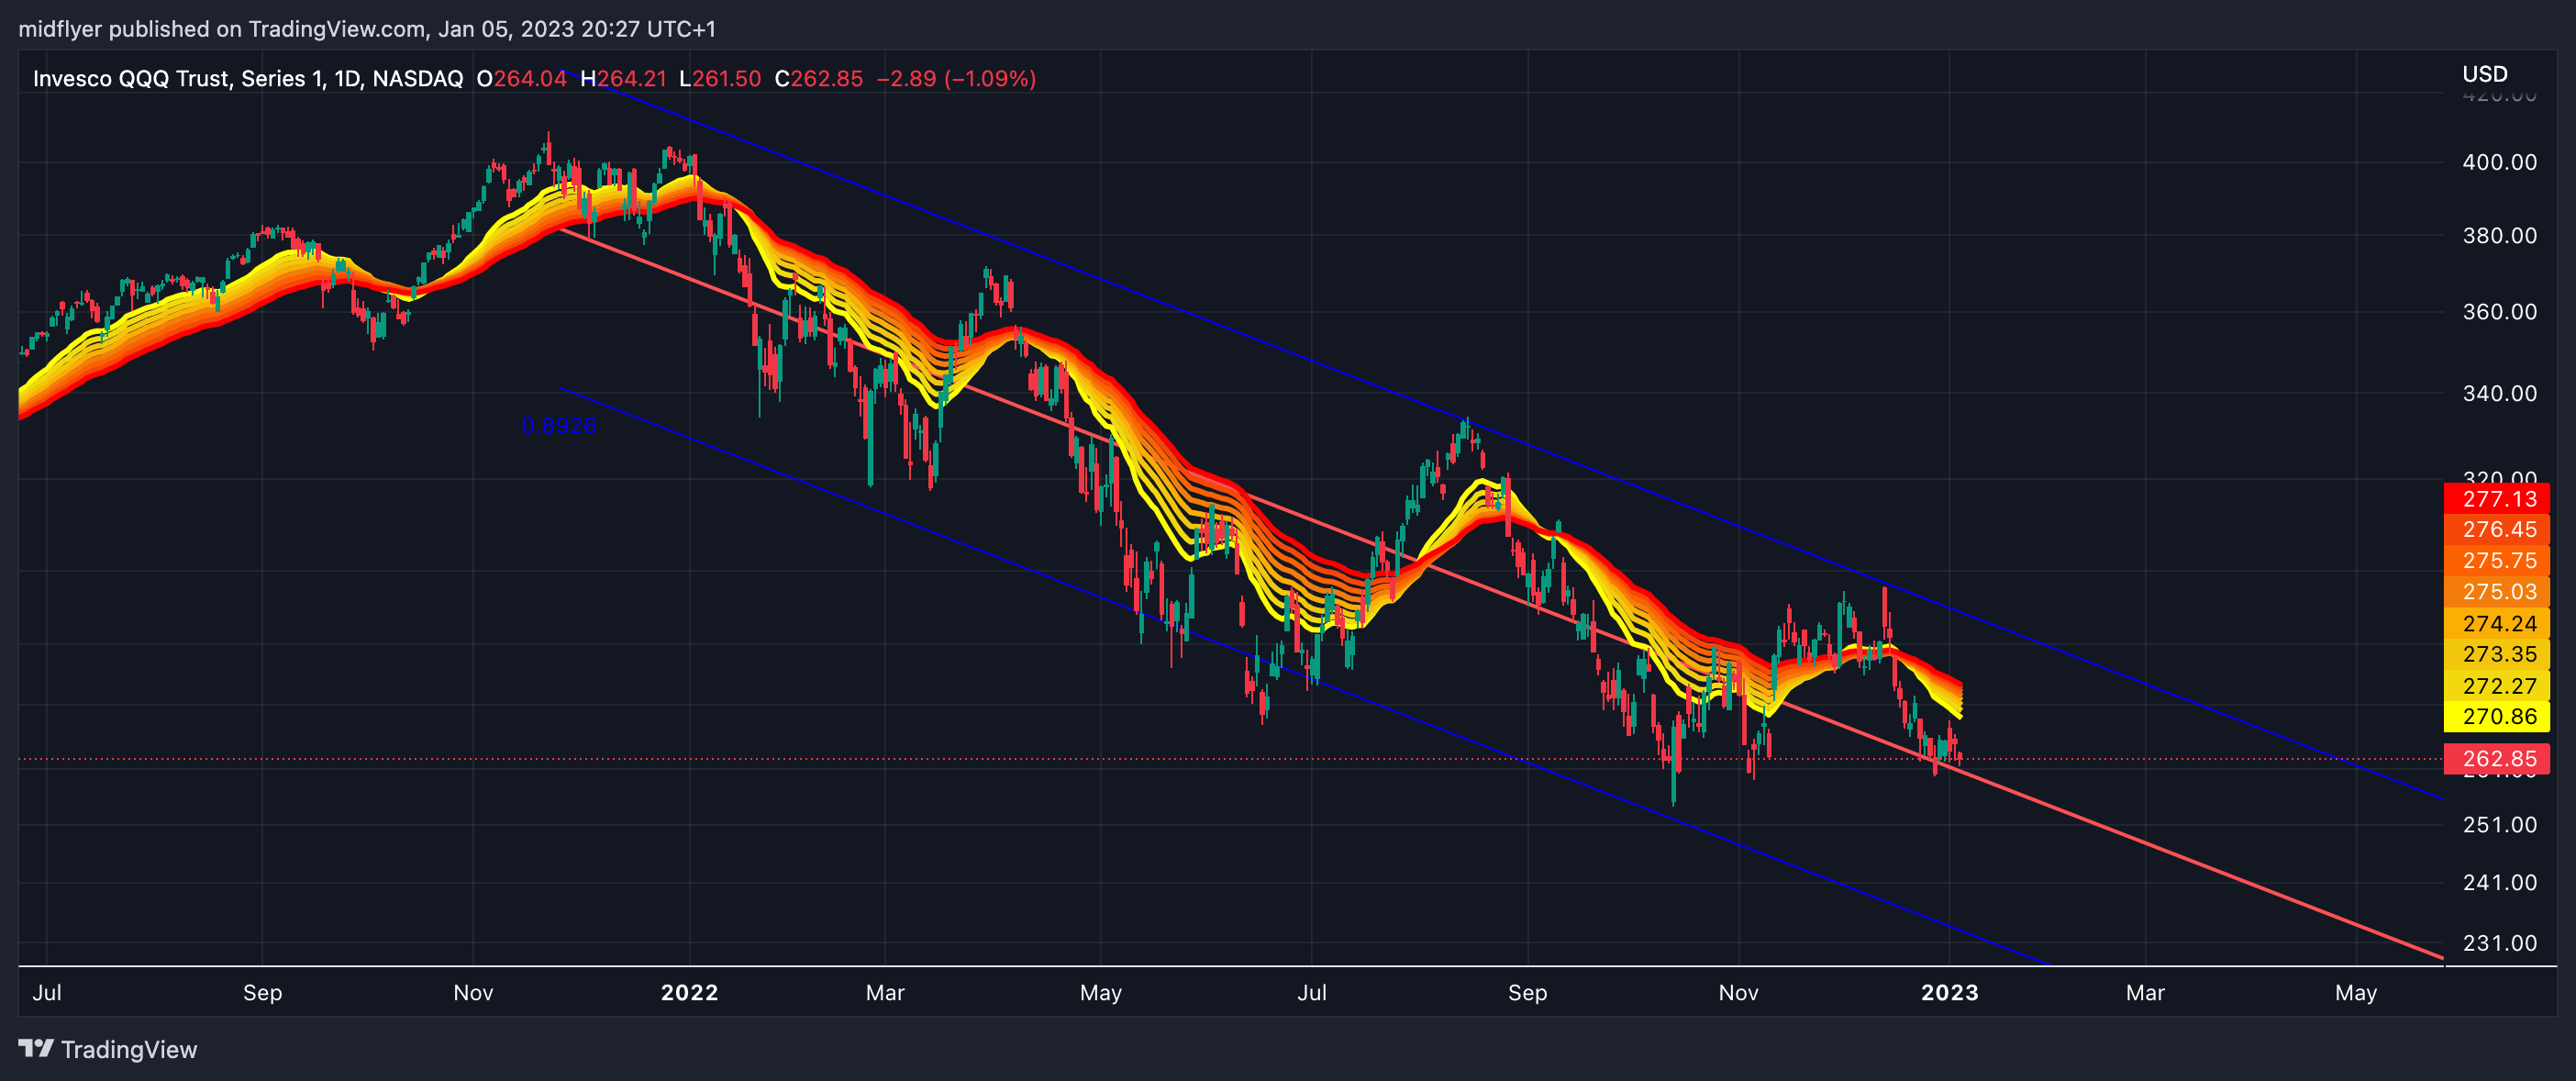Click the TradingView logo icon
2576x1081 pixels.
point(36,1048)
